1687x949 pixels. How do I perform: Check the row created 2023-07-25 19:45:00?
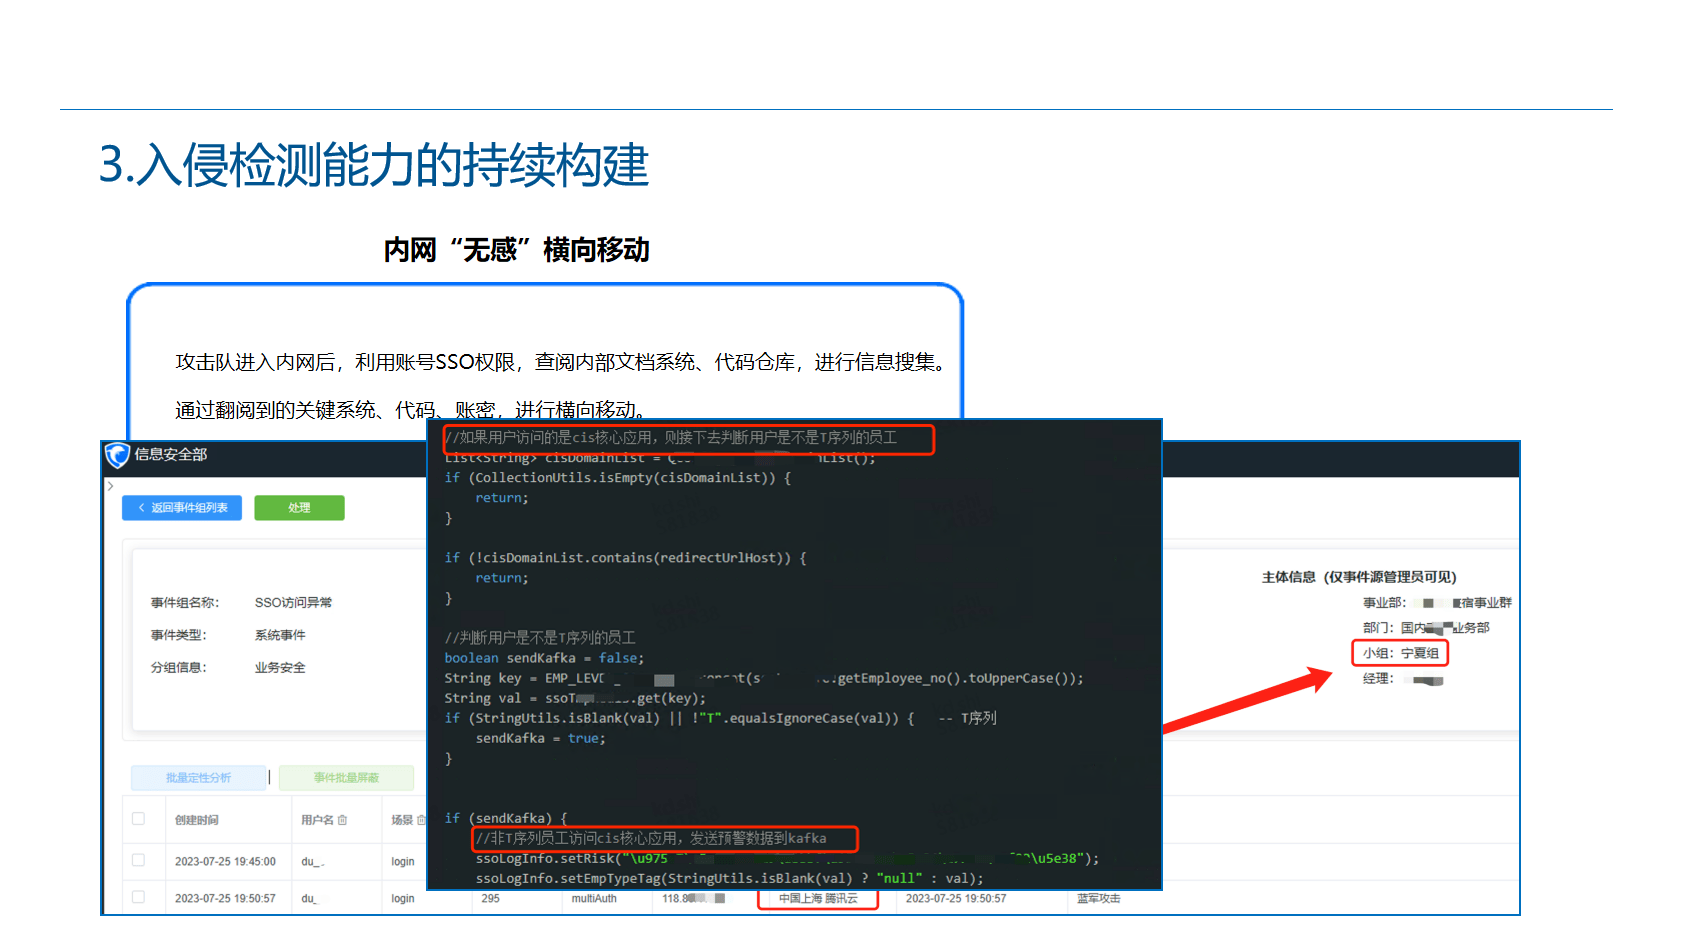138,860
